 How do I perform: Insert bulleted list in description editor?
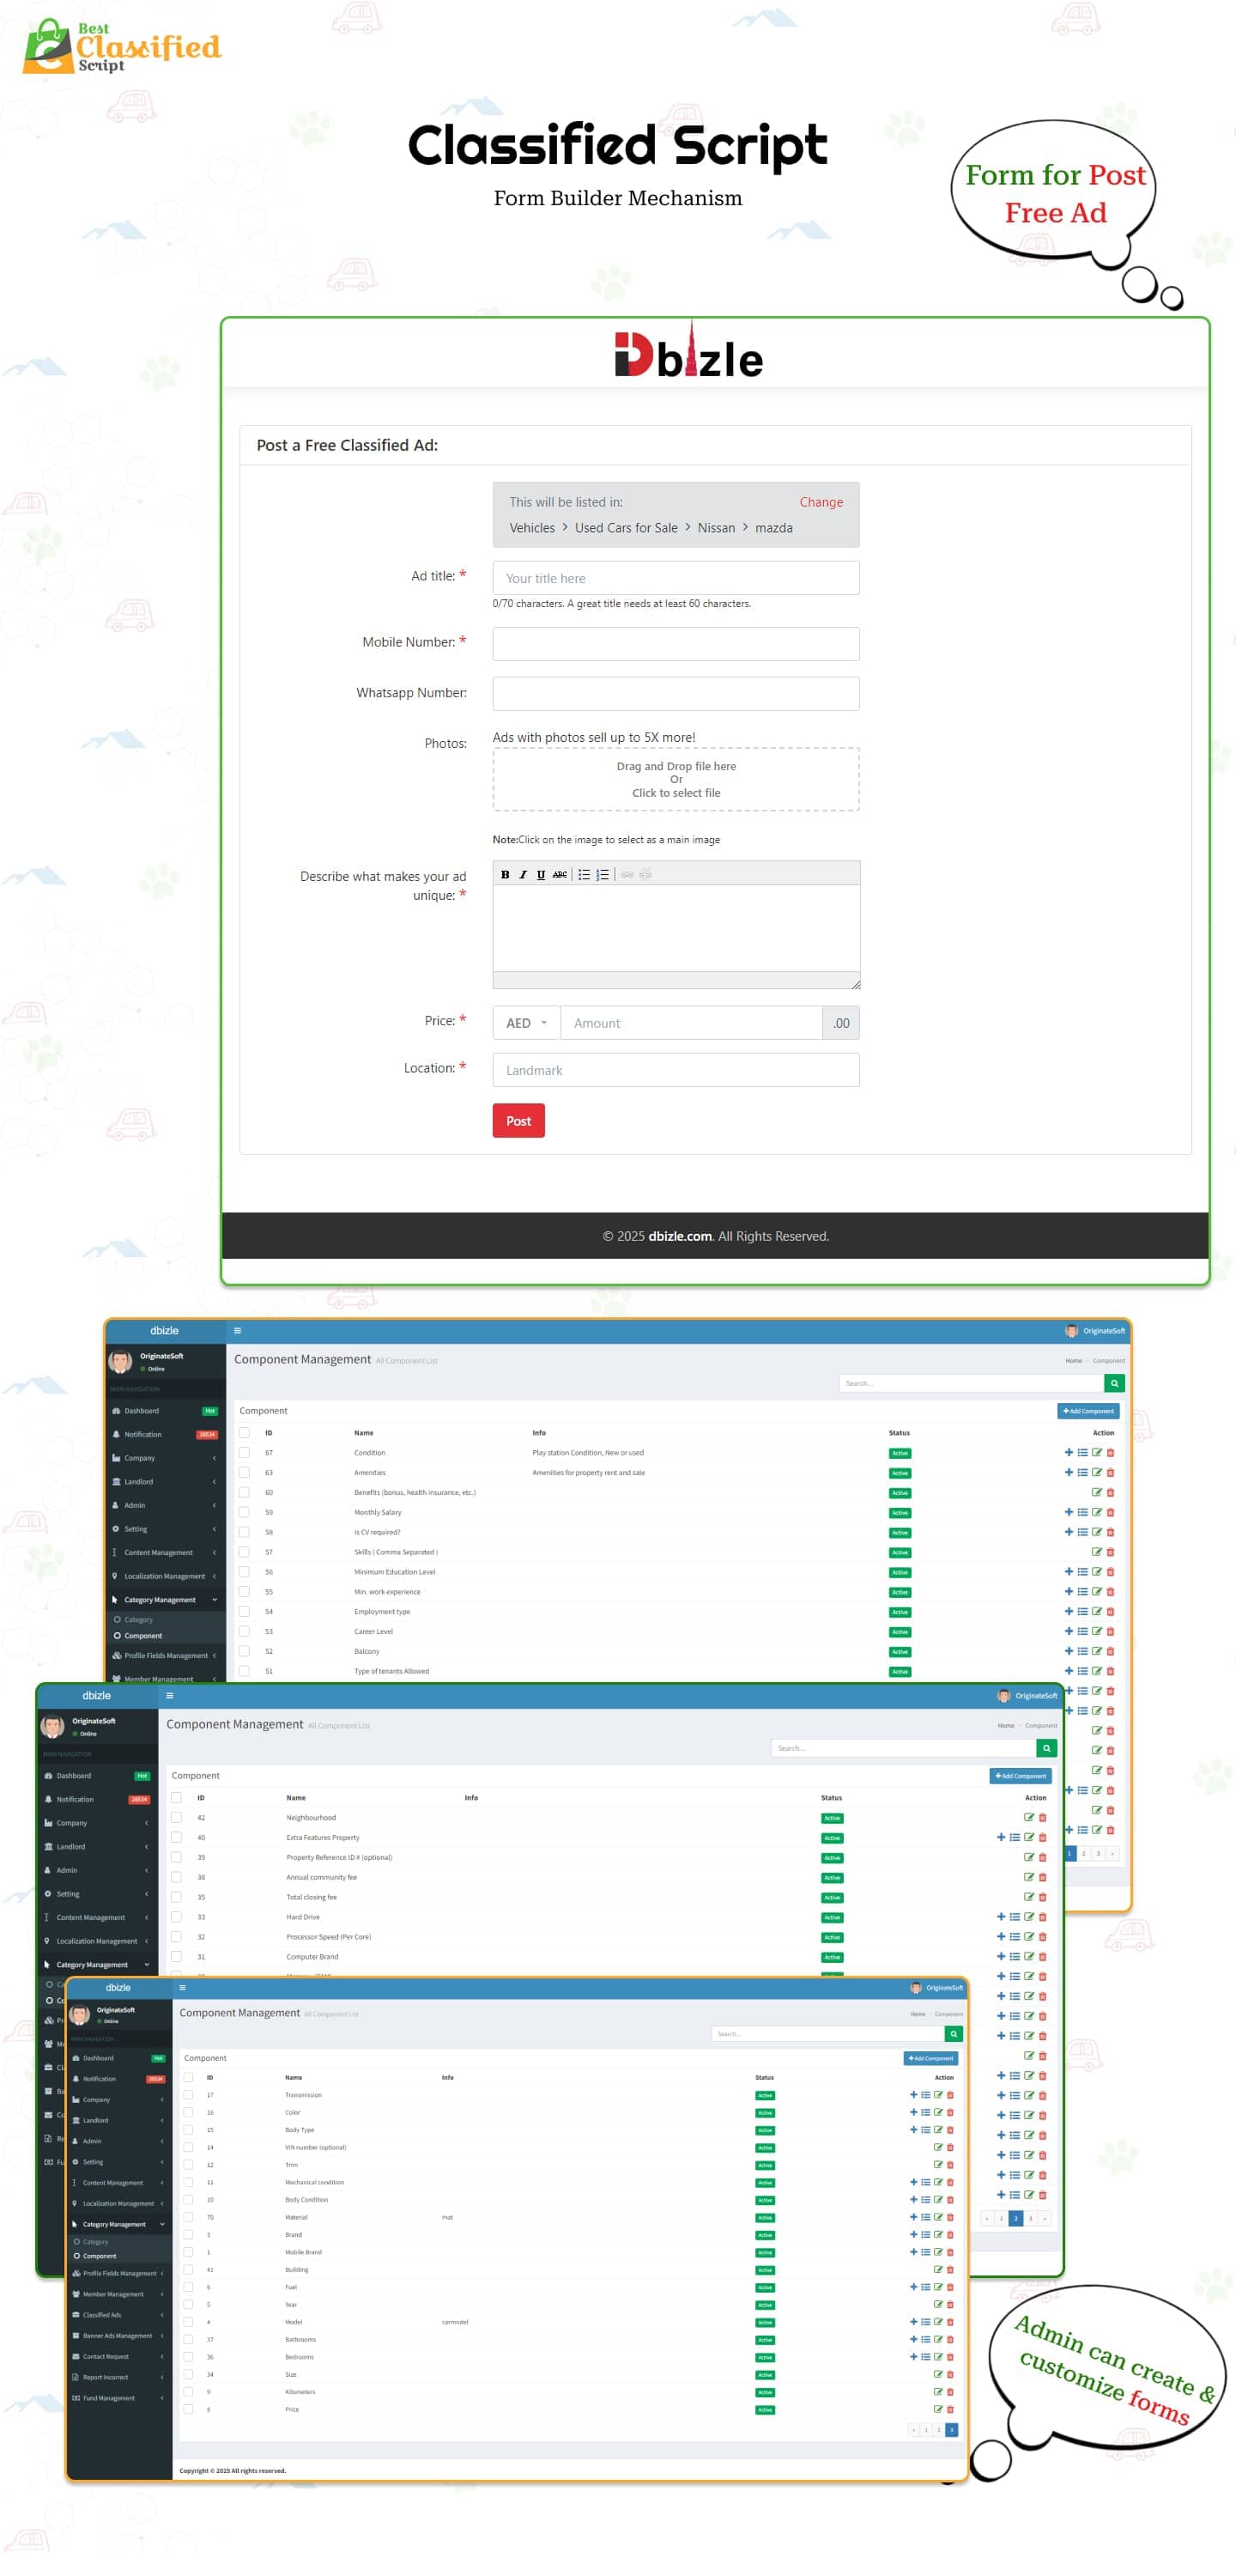pos(584,874)
